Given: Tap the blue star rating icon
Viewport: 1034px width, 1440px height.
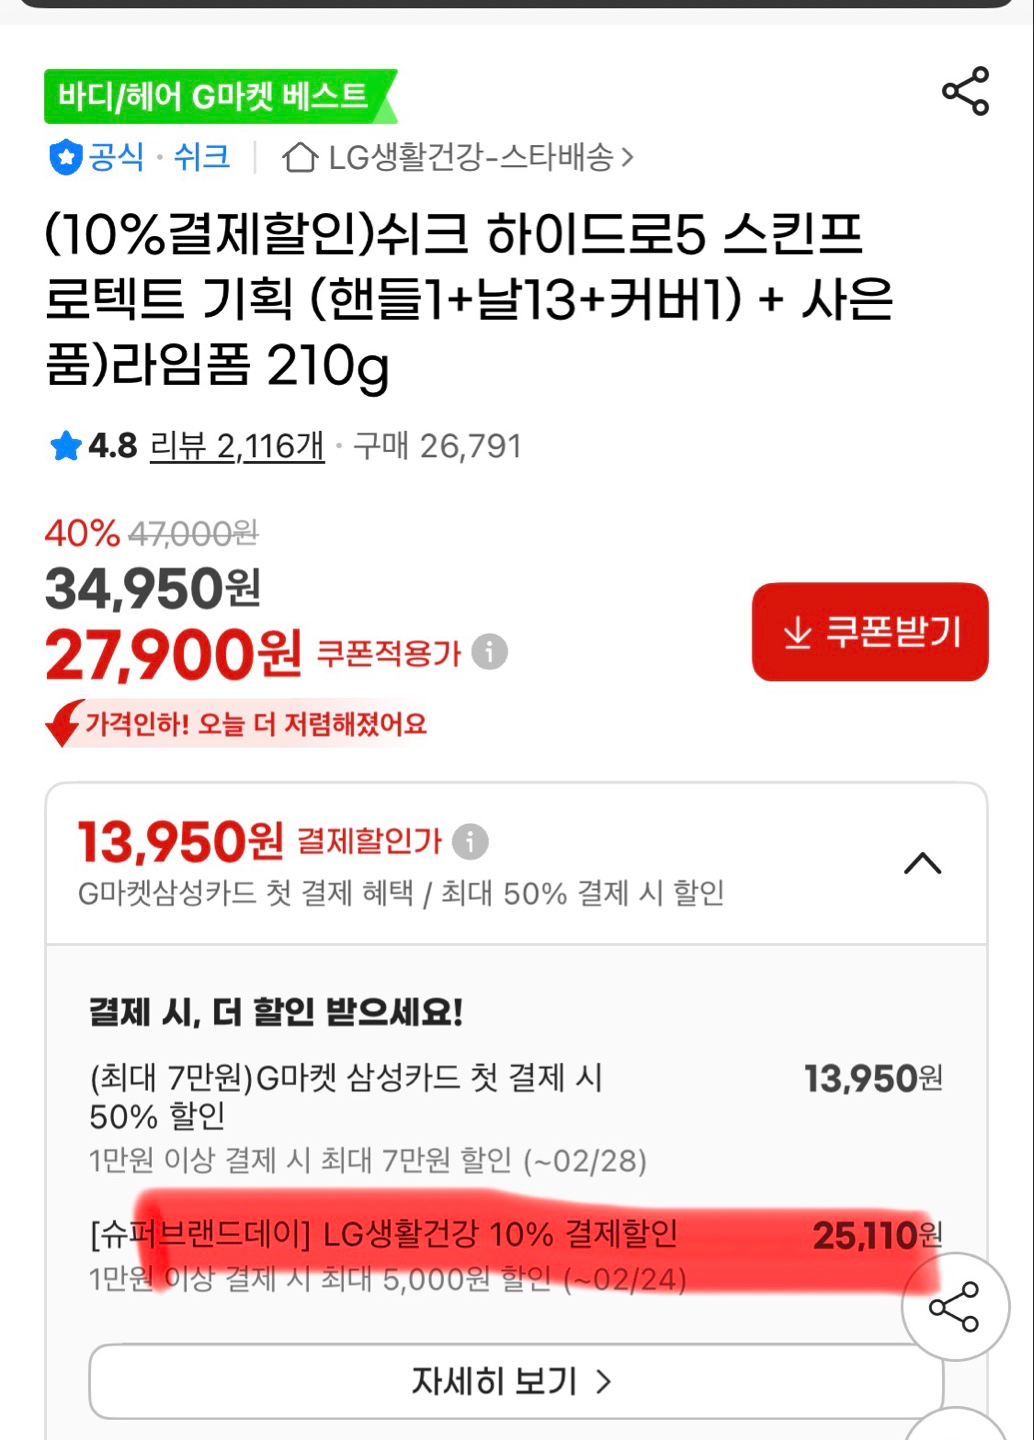Looking at the screenshot, I should [66, 446].
